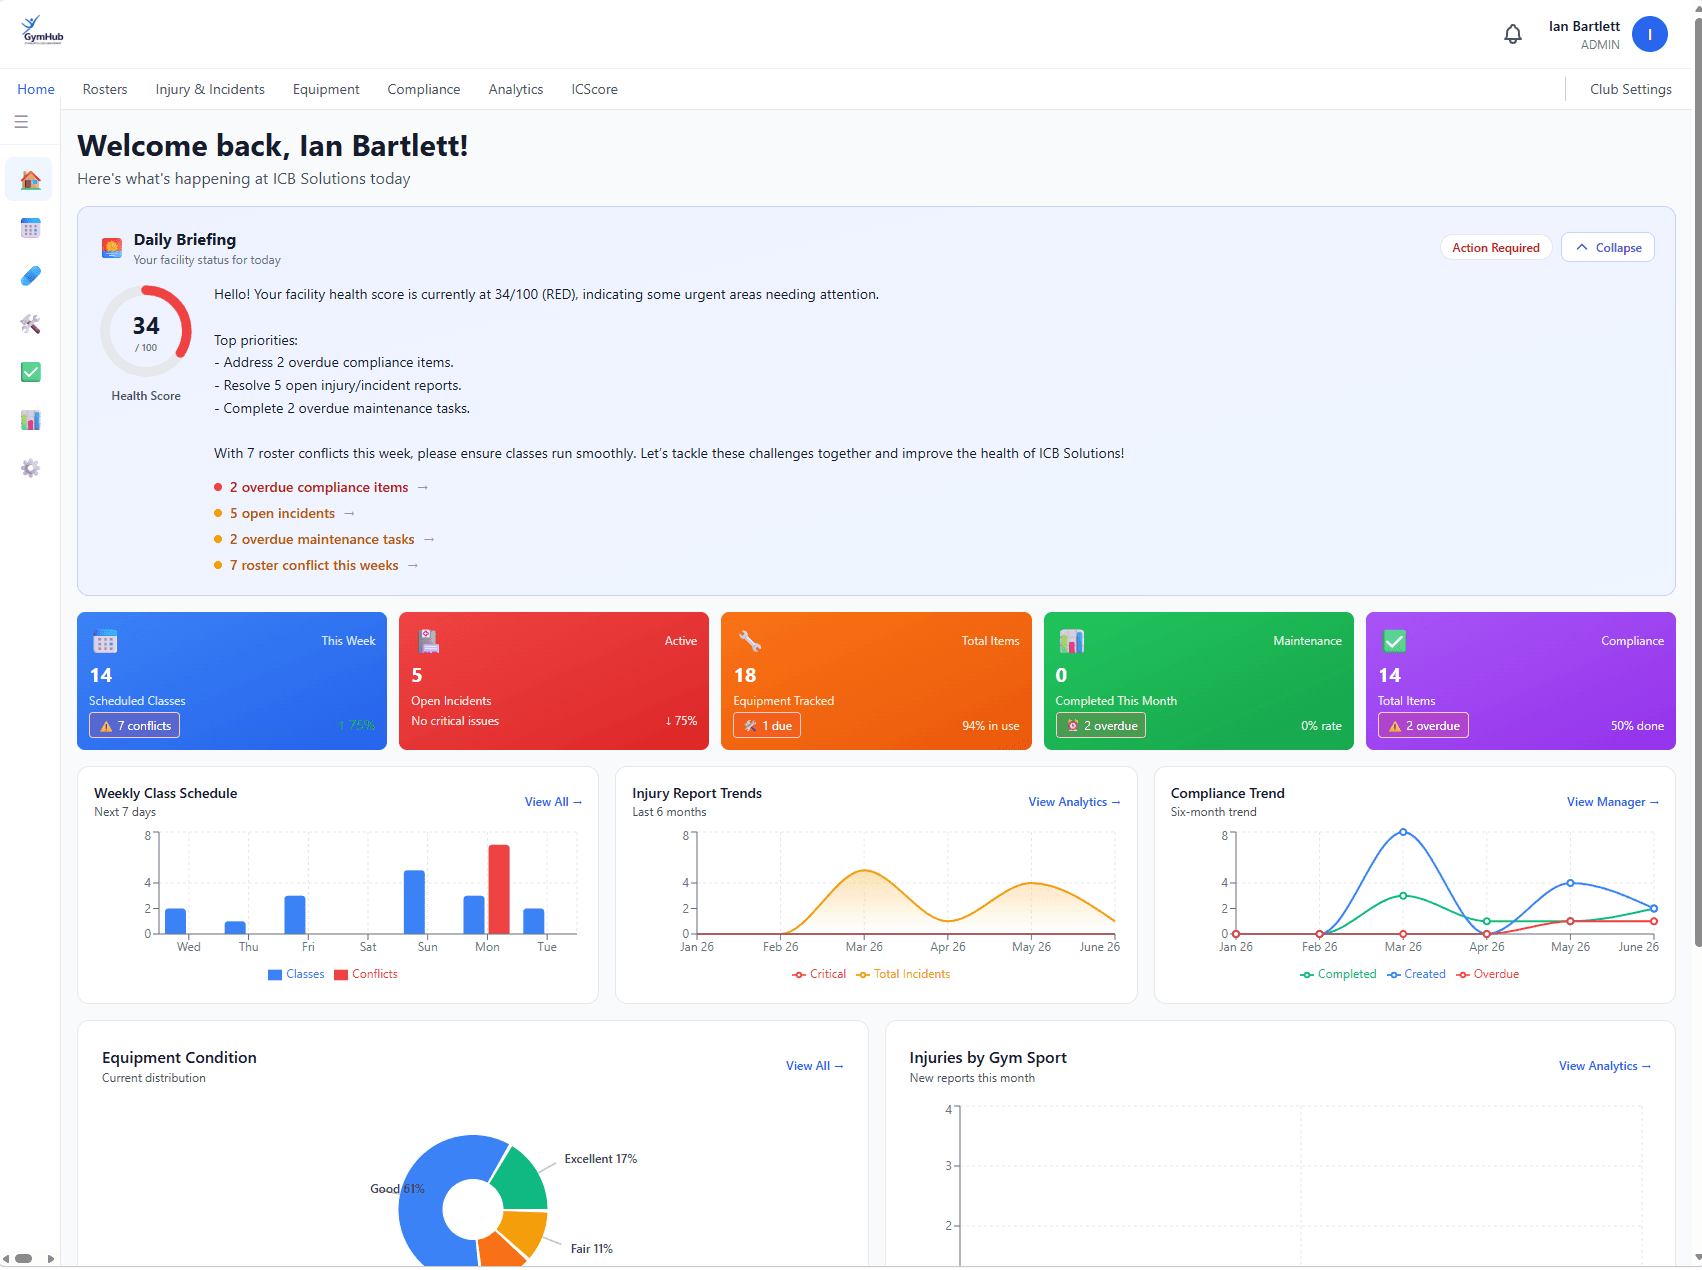Viewport: 1702px width, 1270px height.
Task: Click View Analytics for Injury Report Trends
Action: 1074,802
